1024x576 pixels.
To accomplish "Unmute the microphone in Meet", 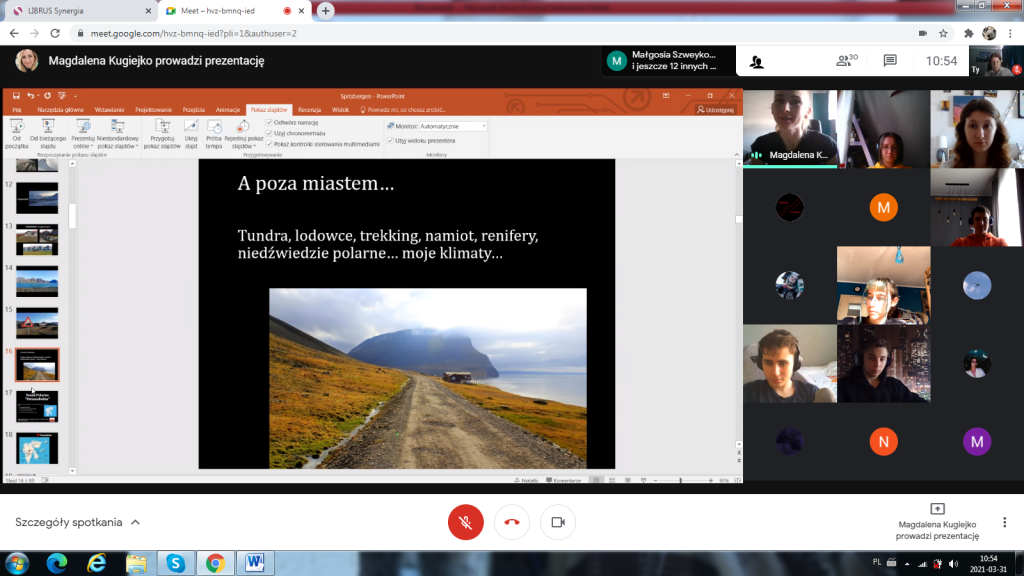I will (465, 522).
